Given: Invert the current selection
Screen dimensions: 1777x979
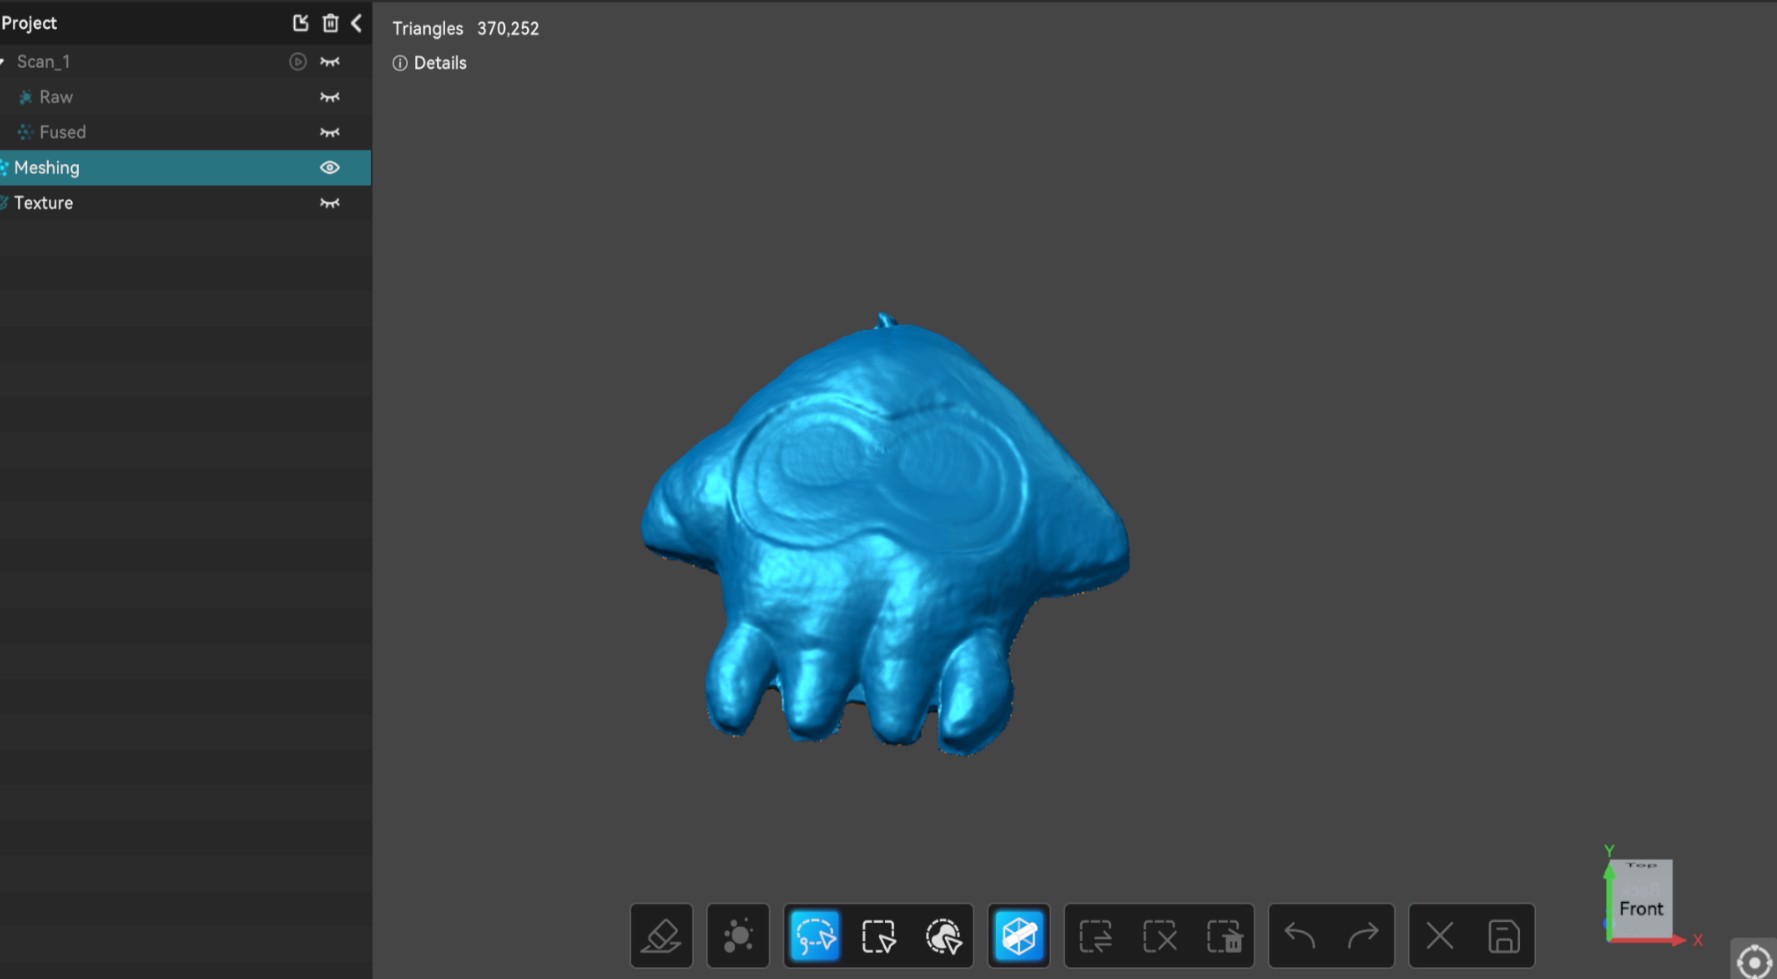Looking at the screenshot, I should [1096, 936].
